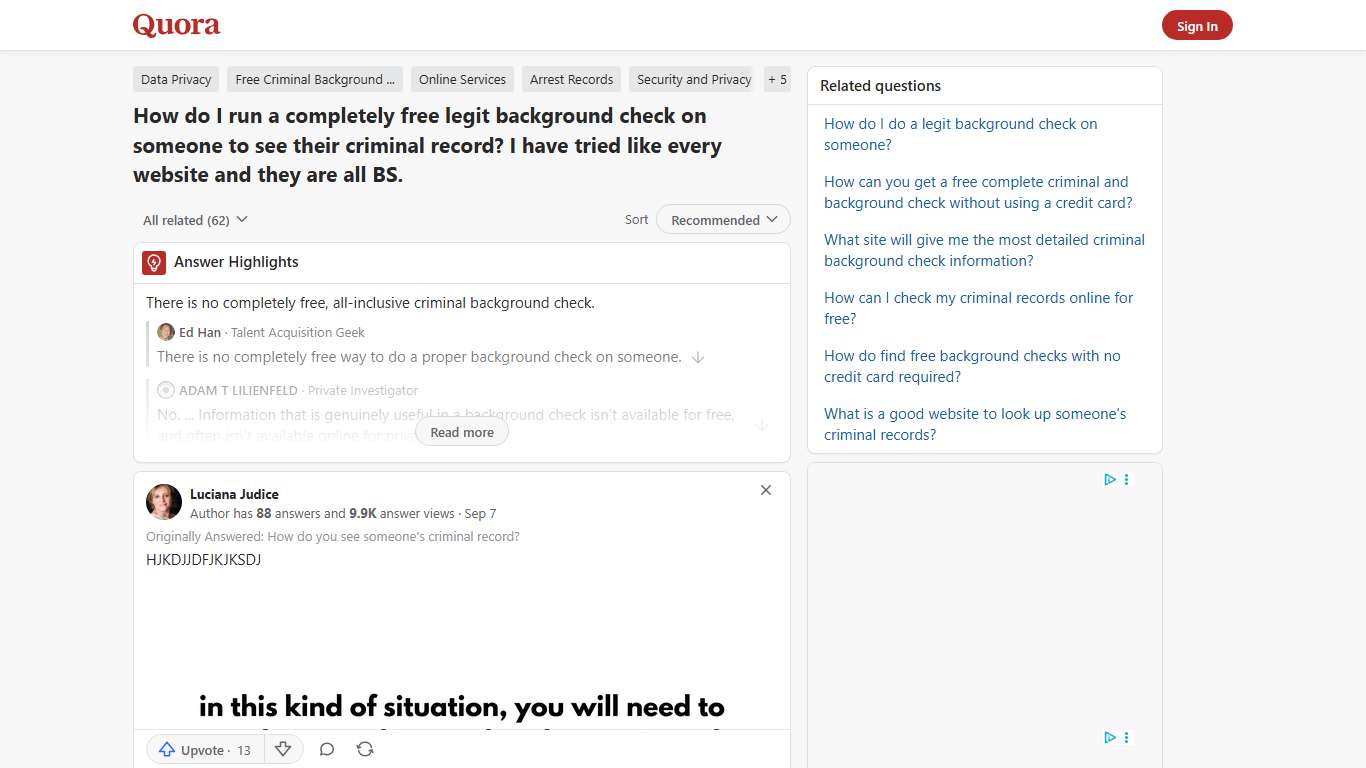The width and height of the screenshot is (1366, 768).
Task: Open the Recommended sort dropdown
Action: (723, 219)
